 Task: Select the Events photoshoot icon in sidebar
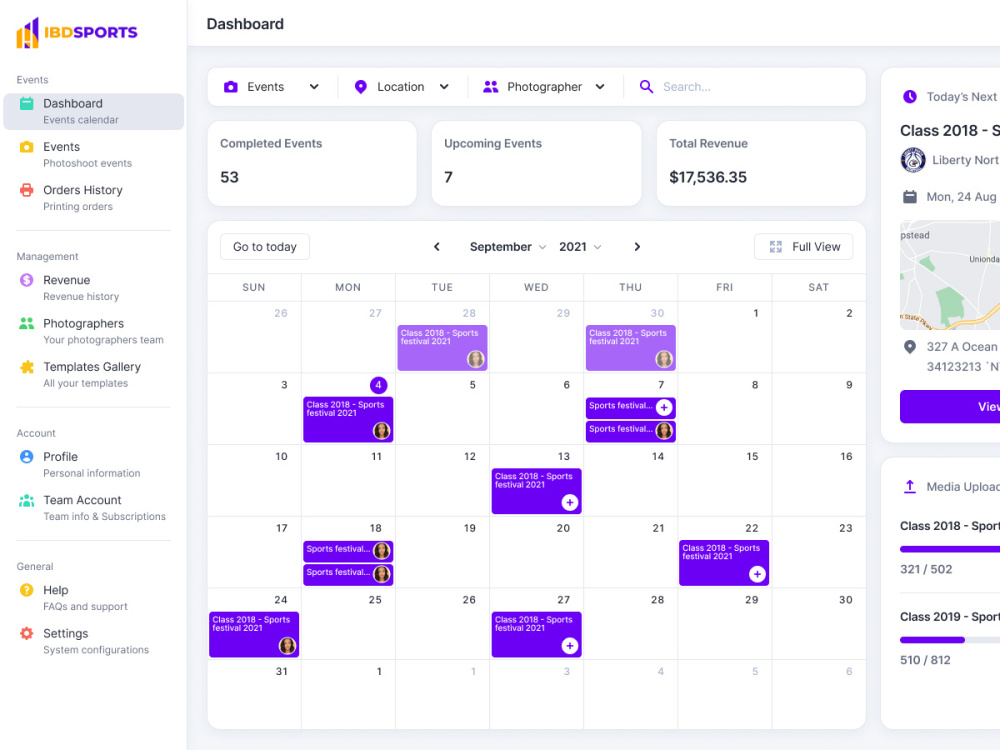pos(27,146)
